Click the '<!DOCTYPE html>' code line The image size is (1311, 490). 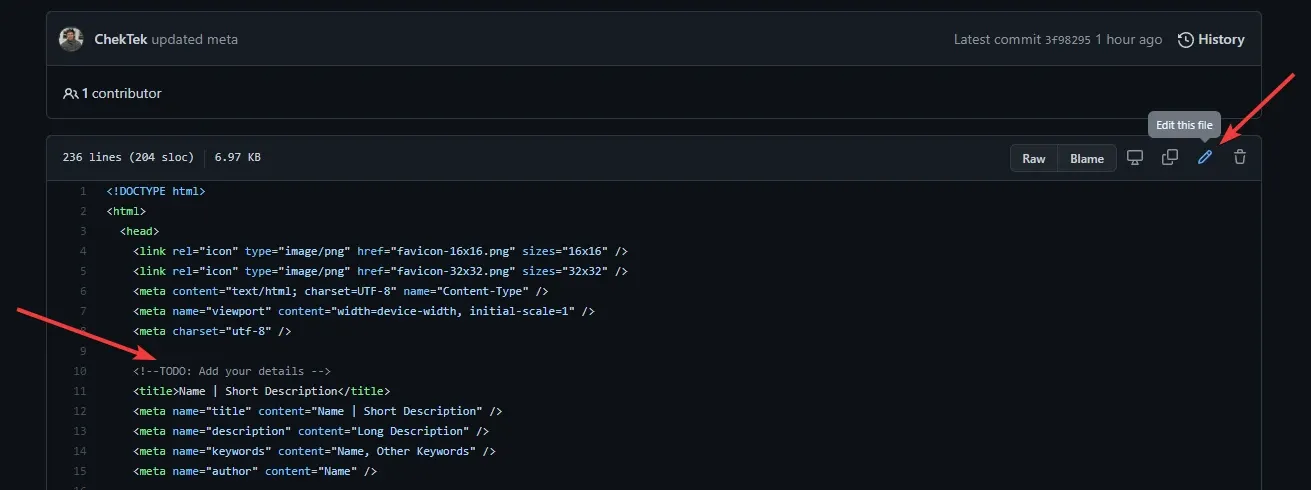156,191
